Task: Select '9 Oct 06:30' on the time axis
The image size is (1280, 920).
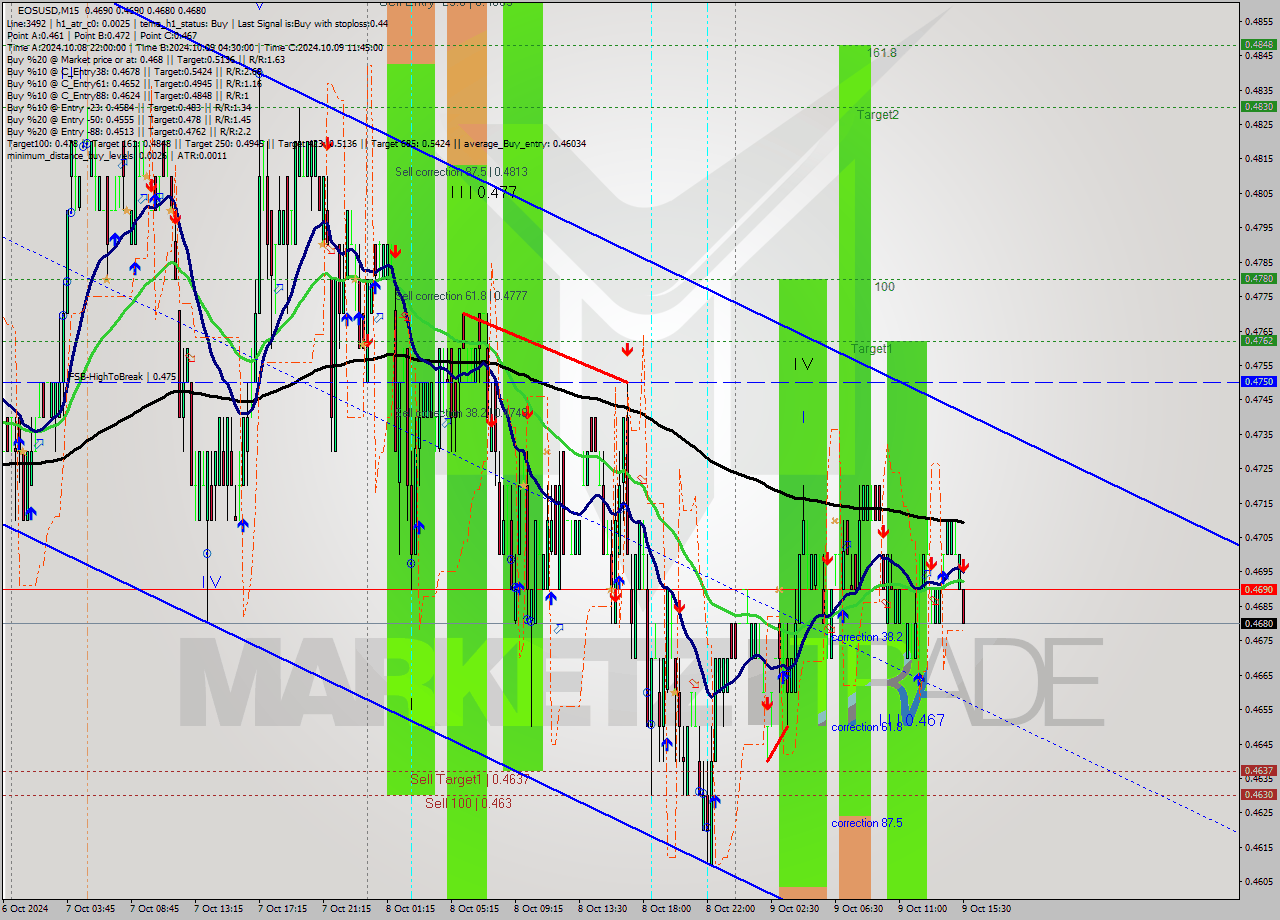Action: (858, 909)
